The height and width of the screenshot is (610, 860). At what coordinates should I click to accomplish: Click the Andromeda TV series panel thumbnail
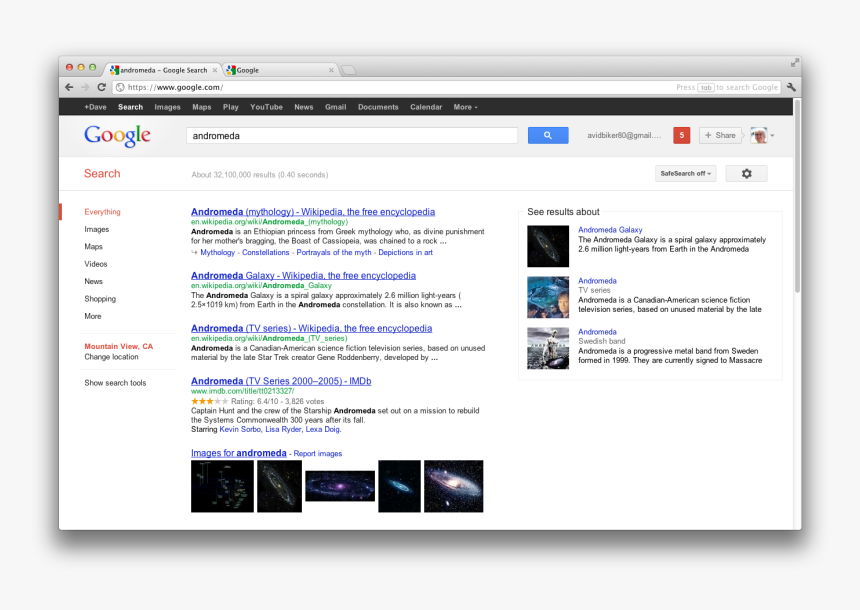click(548, 297)
